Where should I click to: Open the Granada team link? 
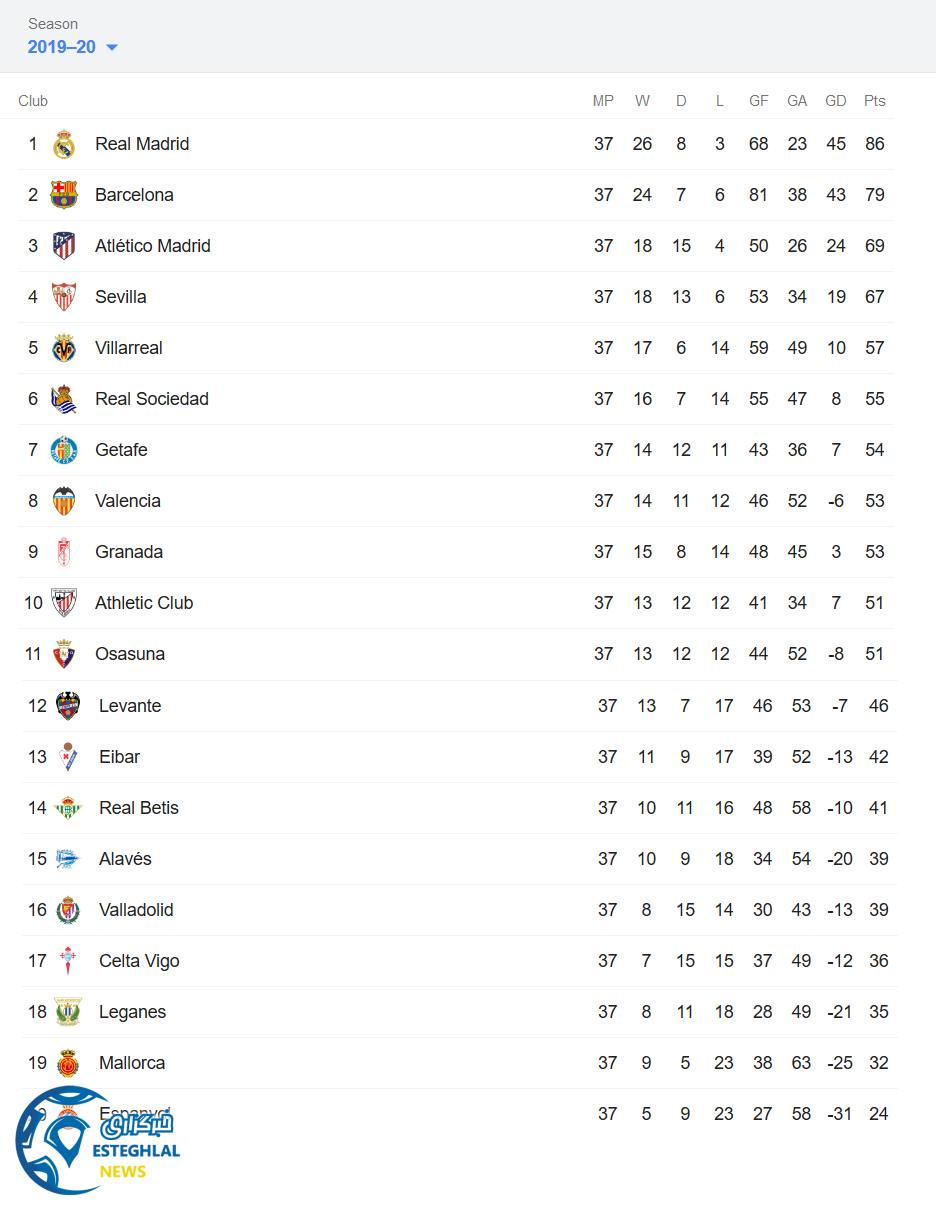[129, 552]
